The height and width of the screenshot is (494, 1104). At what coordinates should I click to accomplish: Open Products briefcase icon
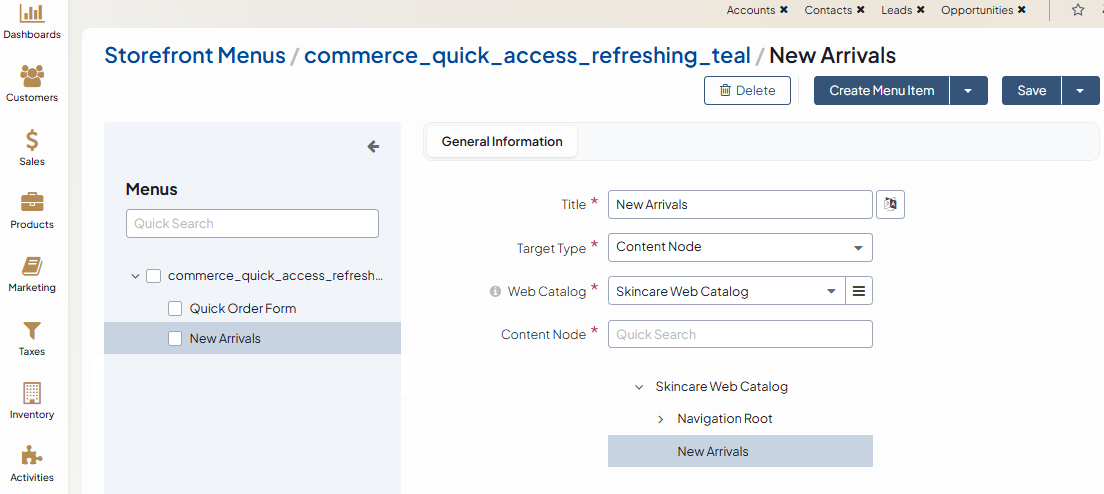(x=32, y=203)
